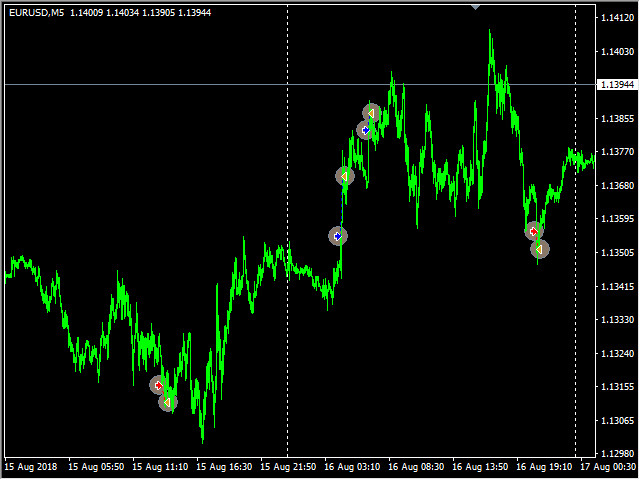Screen dimensions: 640x480
Task: Click the current price label 1.13944
Action: tap(618, 84)
